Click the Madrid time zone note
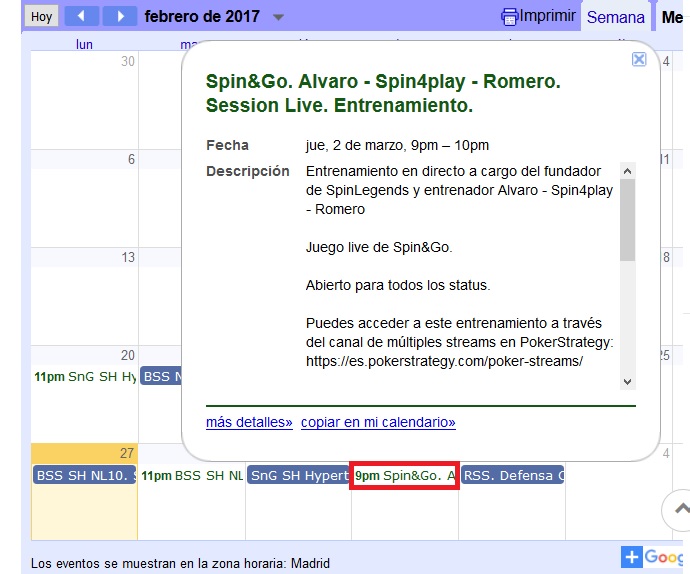The width and height of the screenshot is (690, 574). point(180,563)
